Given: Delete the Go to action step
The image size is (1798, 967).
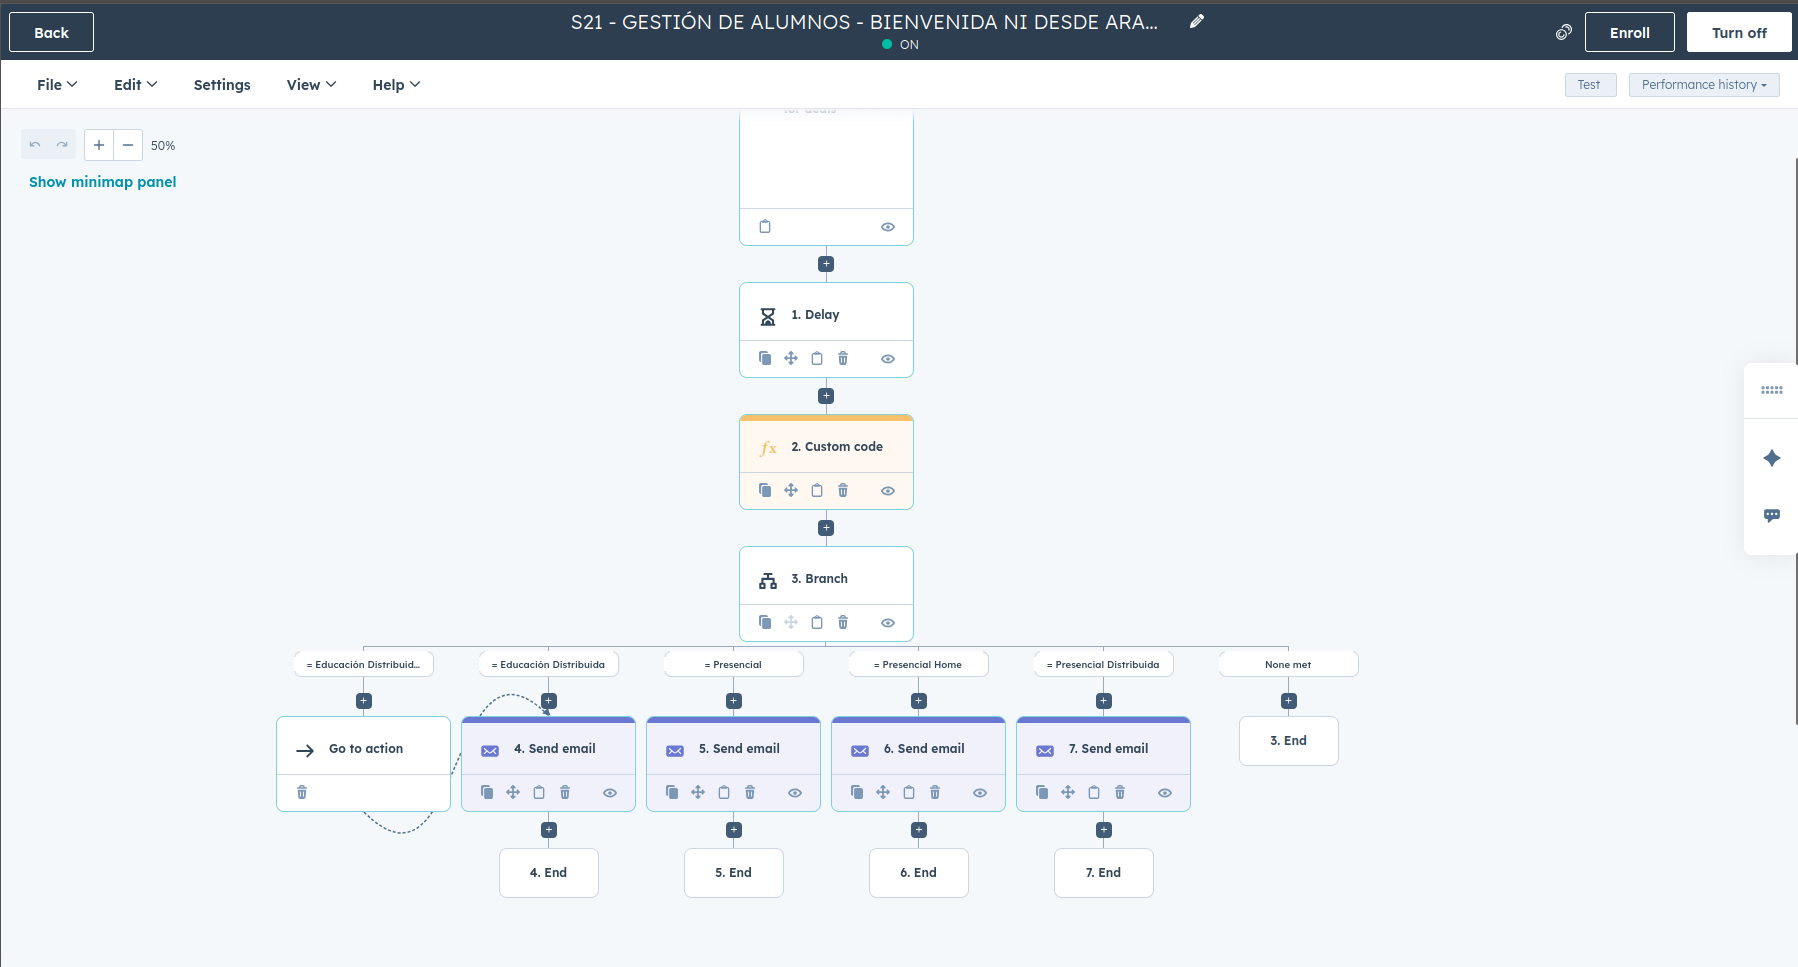Looking at the screenshot, I should [302, 793].
